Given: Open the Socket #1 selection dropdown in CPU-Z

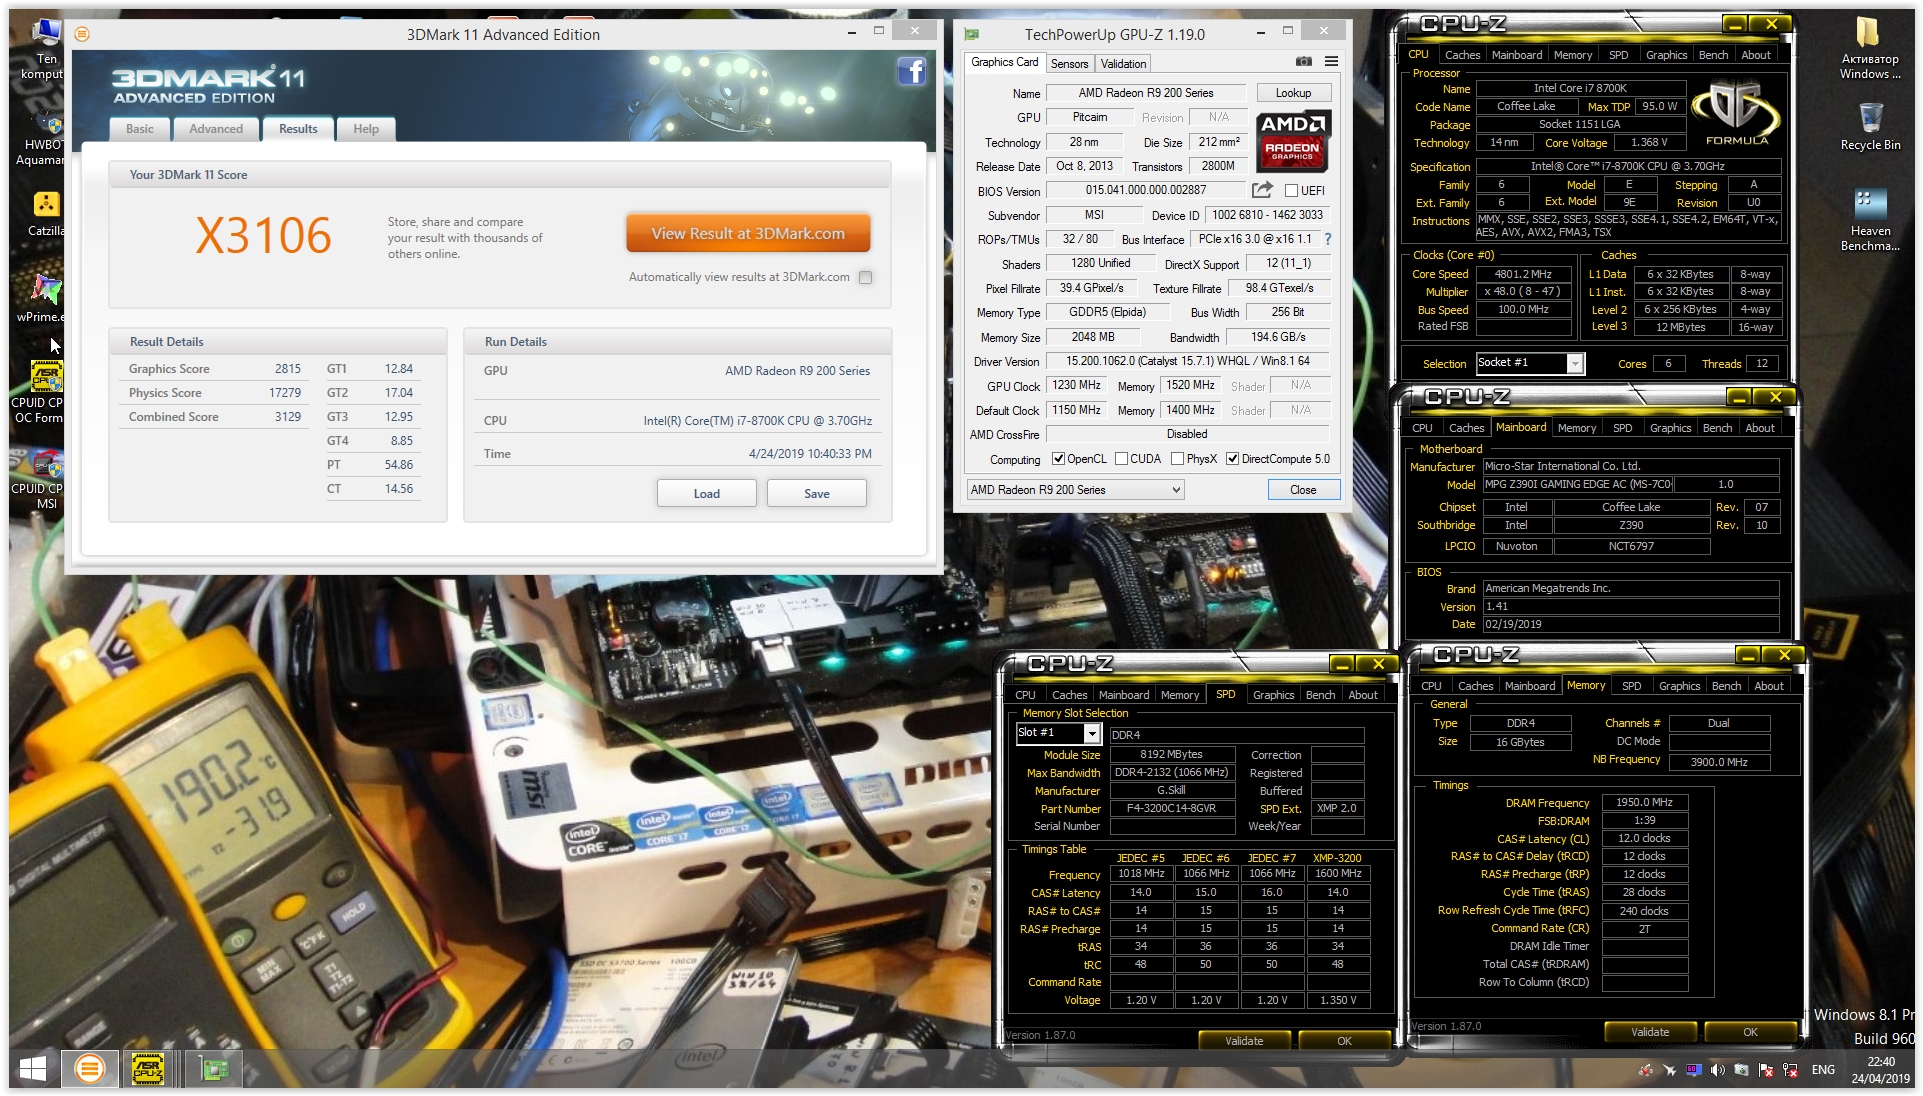Looking at the screenshot, I should pos(1529,363).
